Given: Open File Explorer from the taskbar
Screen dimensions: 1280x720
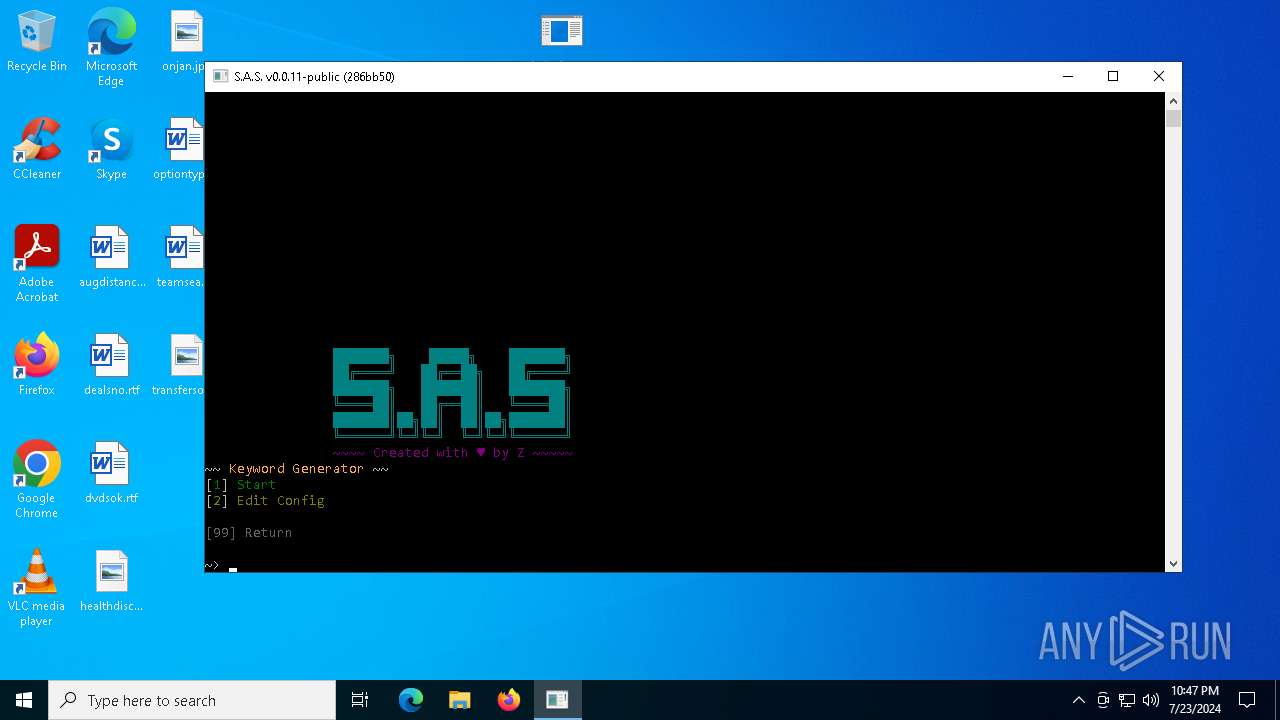Looking at the screenshot, I should pyautogui.click(x=460, y=700).
